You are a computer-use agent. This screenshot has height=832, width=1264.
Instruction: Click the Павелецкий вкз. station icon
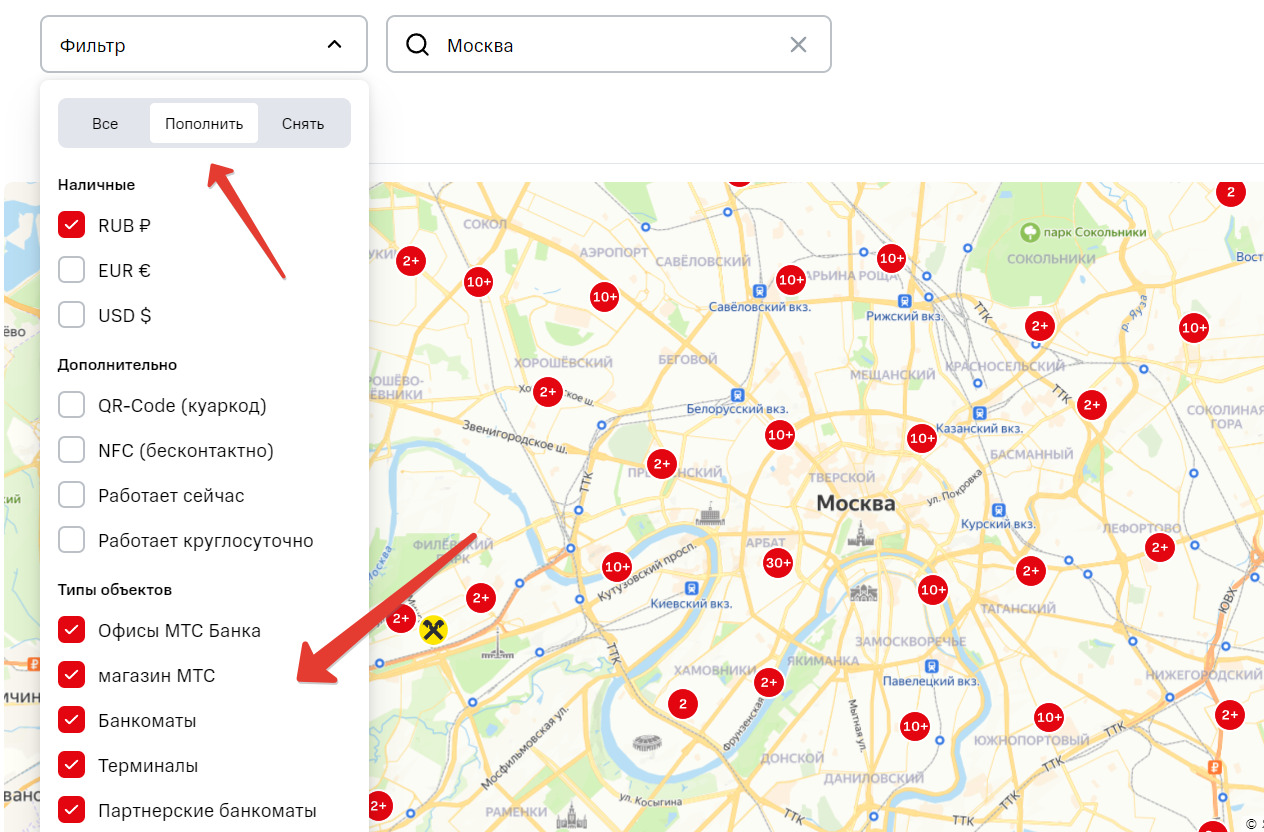click(932, 666)
